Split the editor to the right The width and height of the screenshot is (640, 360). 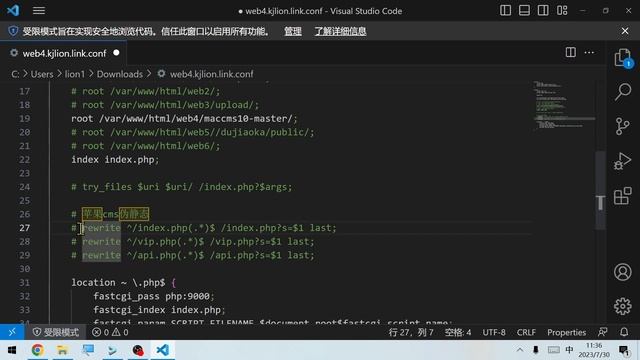tap(571, 52)
